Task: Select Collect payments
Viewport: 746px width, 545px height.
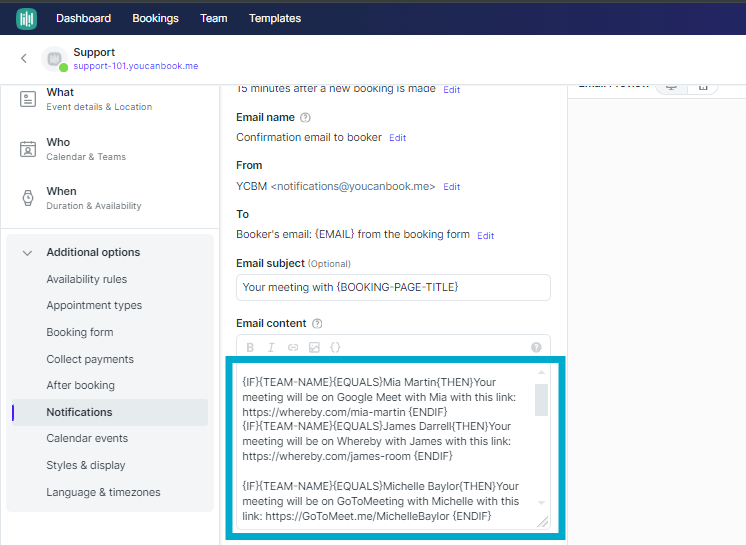Action: point(90,359)
